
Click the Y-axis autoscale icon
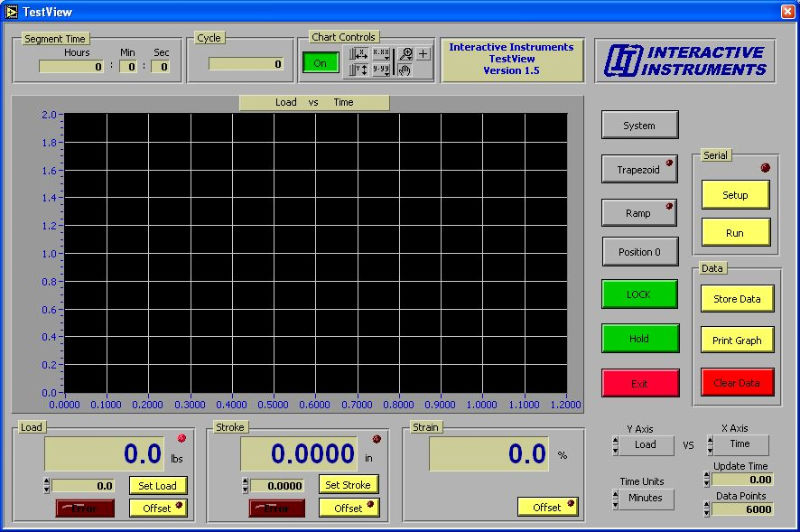(x=360, y=70)
